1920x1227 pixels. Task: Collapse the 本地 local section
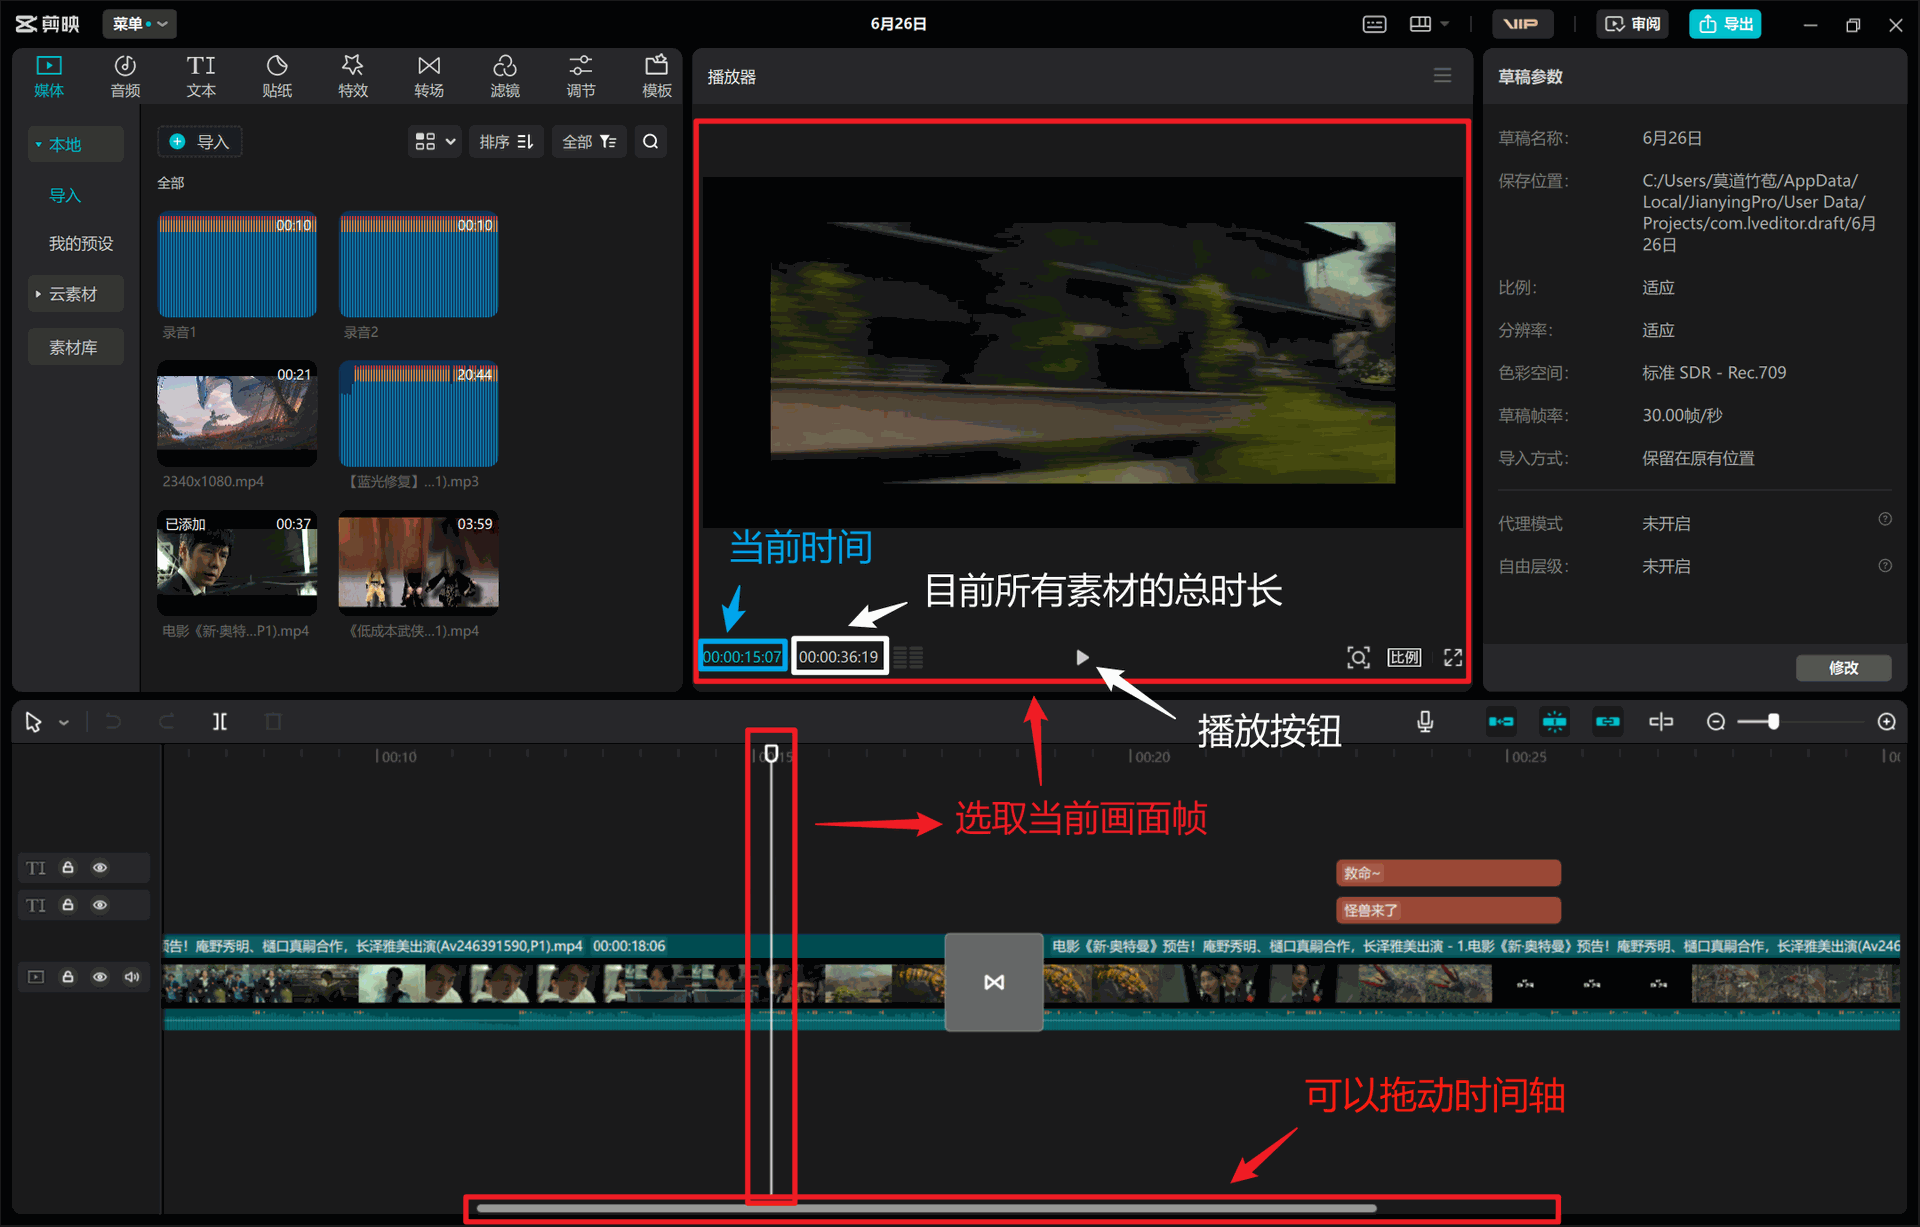[x=76, y=144]
